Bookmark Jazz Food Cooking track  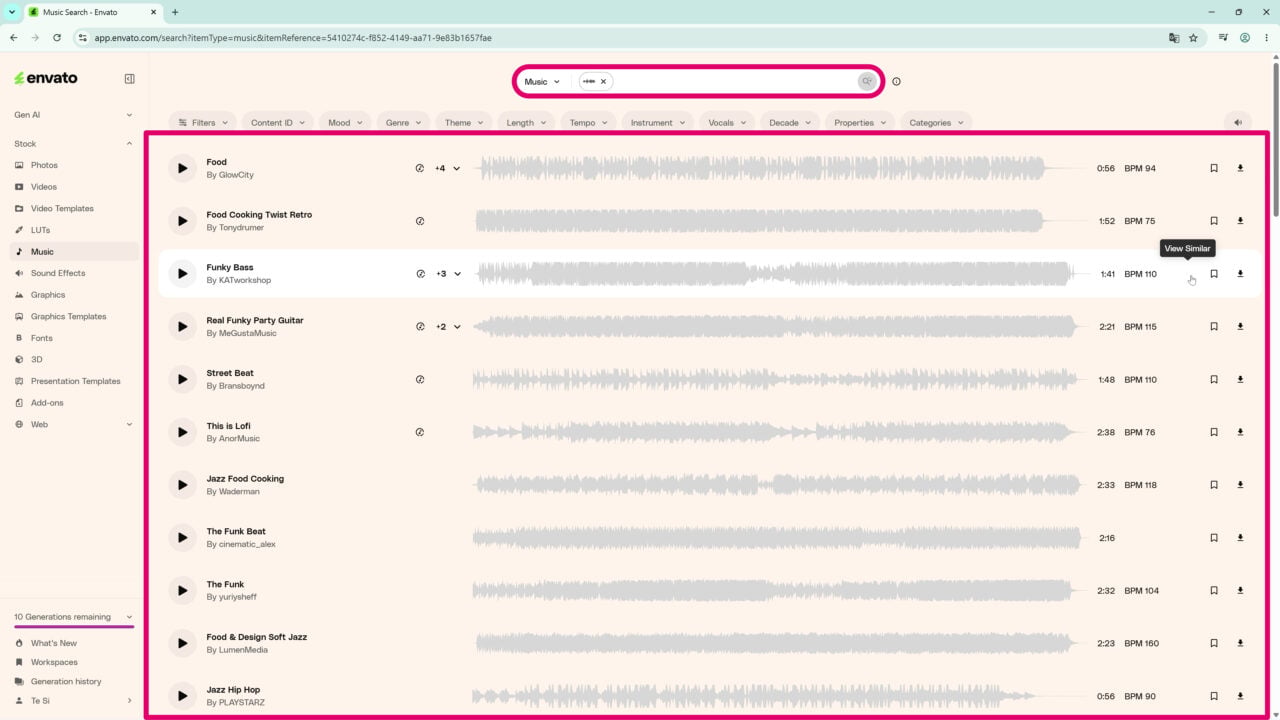(1214, 485)
